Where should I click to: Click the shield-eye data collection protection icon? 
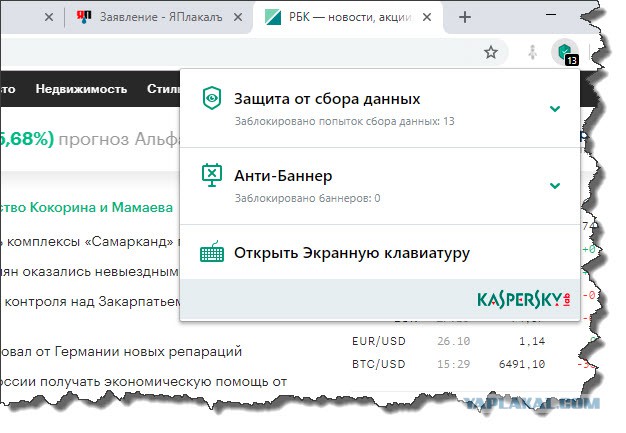[212, 98]
